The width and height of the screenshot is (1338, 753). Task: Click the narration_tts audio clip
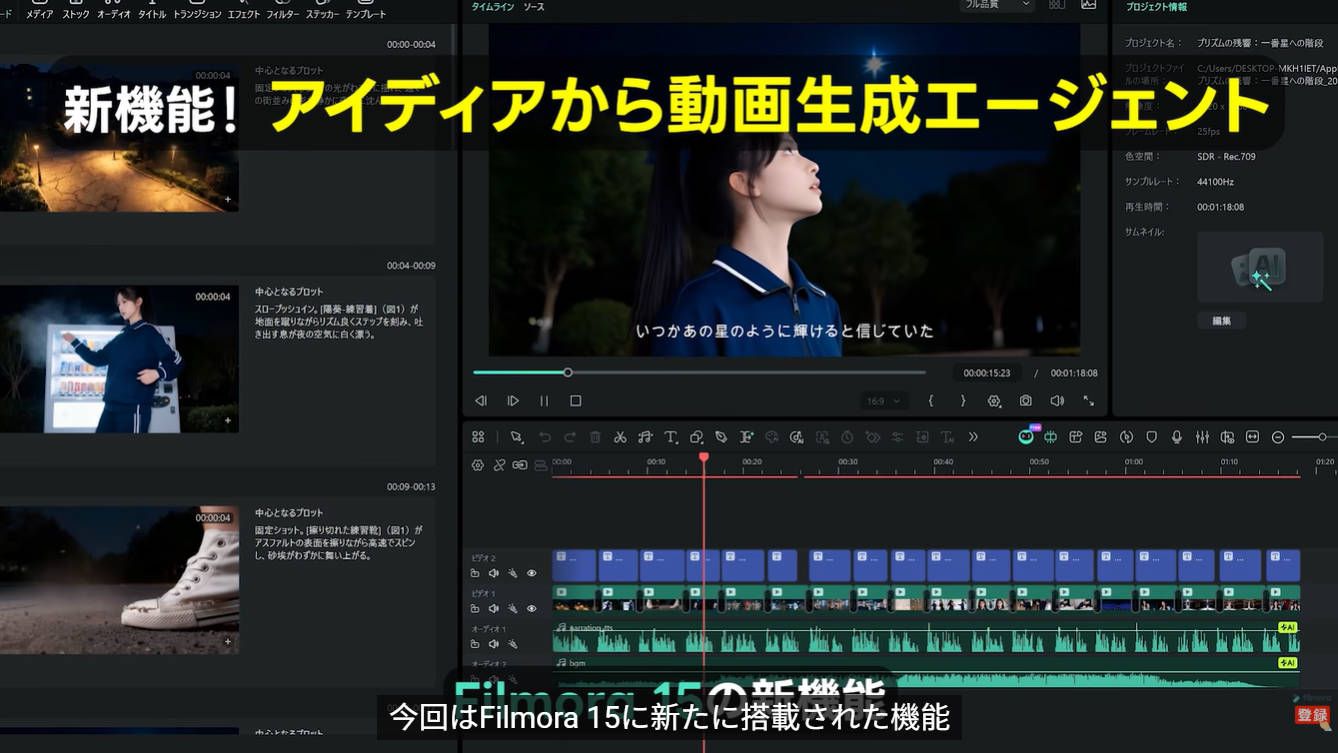coord(926,638)
